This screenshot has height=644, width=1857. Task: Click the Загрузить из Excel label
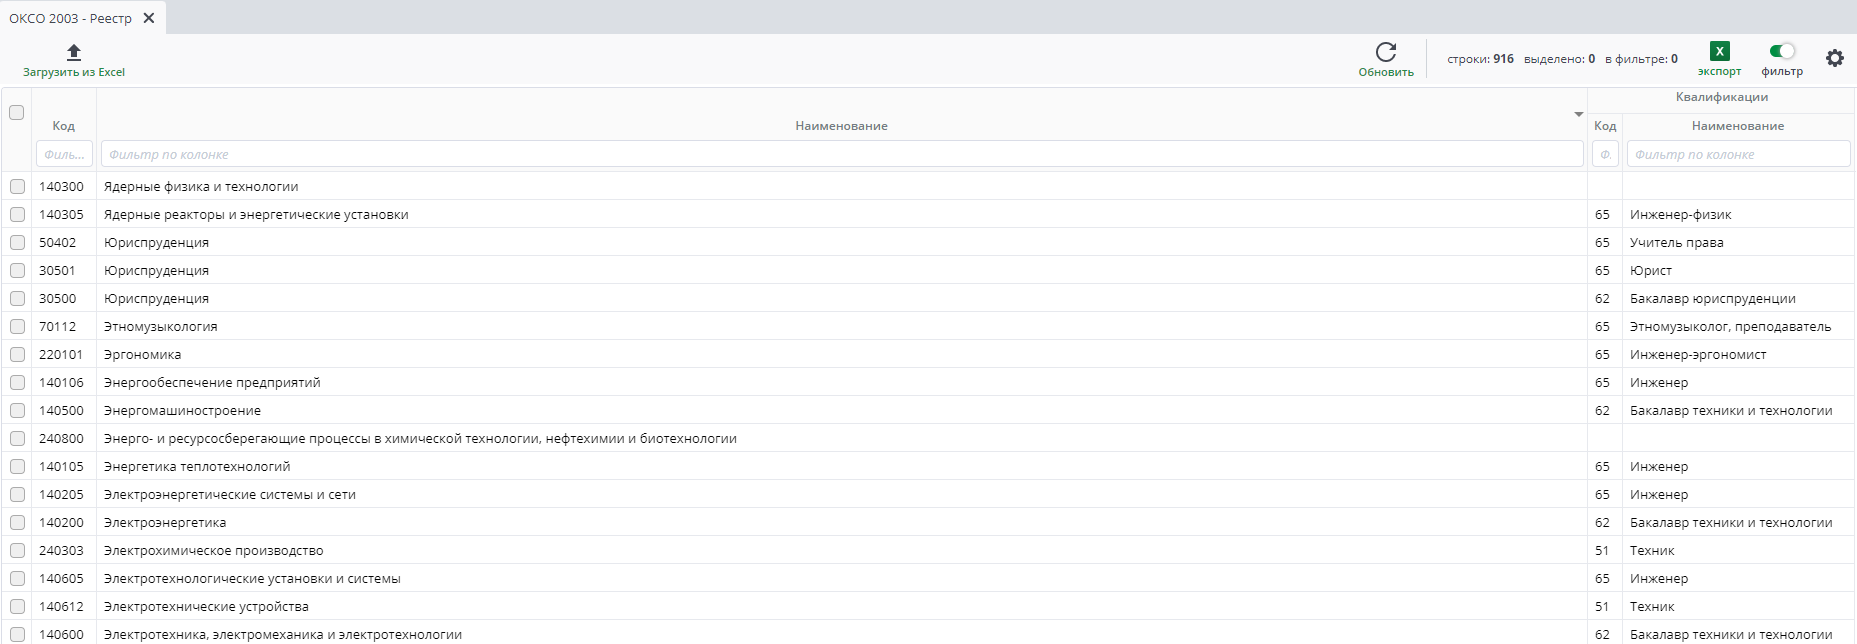pyautogui.click(x=74, y=72)
